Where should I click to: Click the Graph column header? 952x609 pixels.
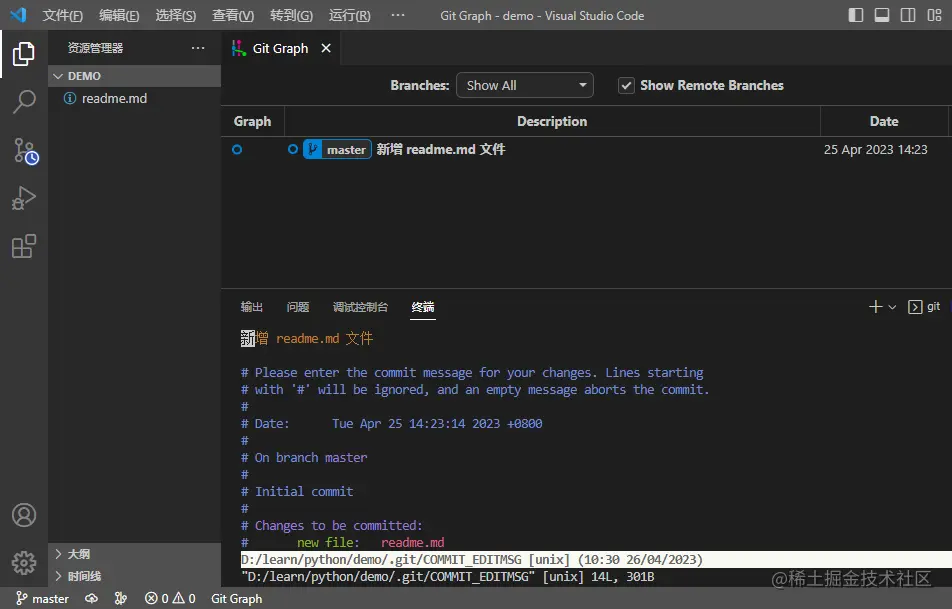click(x=253, y=121)
